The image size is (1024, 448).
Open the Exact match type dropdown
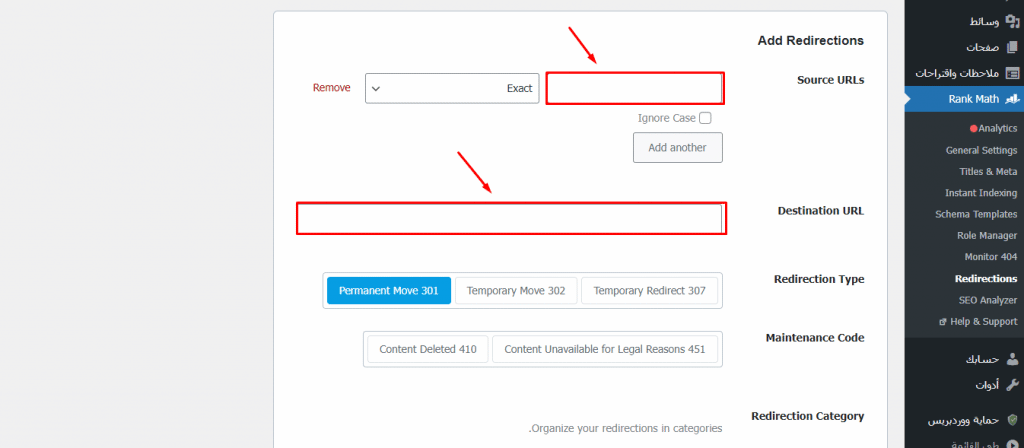(452, 88)
